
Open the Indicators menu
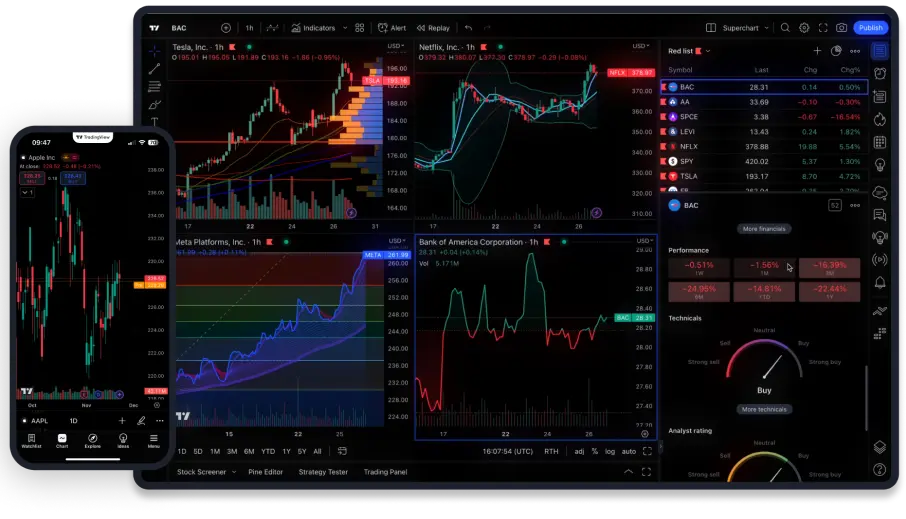click(313, 28)
